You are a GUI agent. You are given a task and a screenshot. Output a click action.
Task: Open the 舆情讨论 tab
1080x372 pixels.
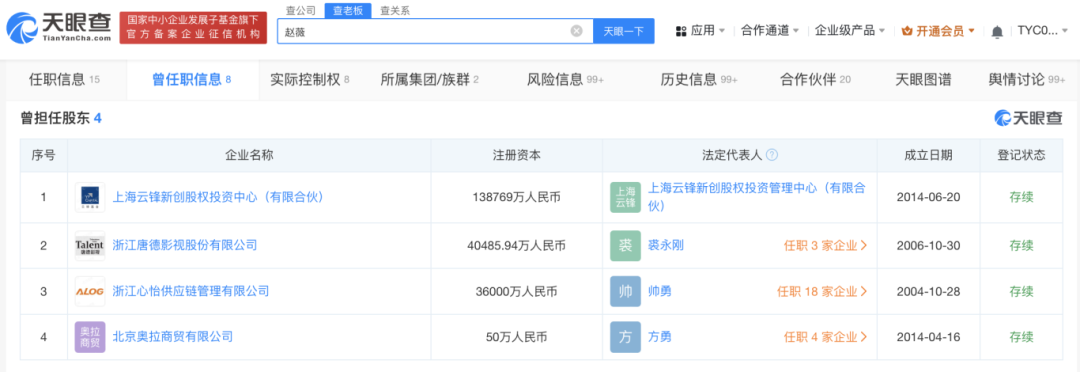[1027, 79]
